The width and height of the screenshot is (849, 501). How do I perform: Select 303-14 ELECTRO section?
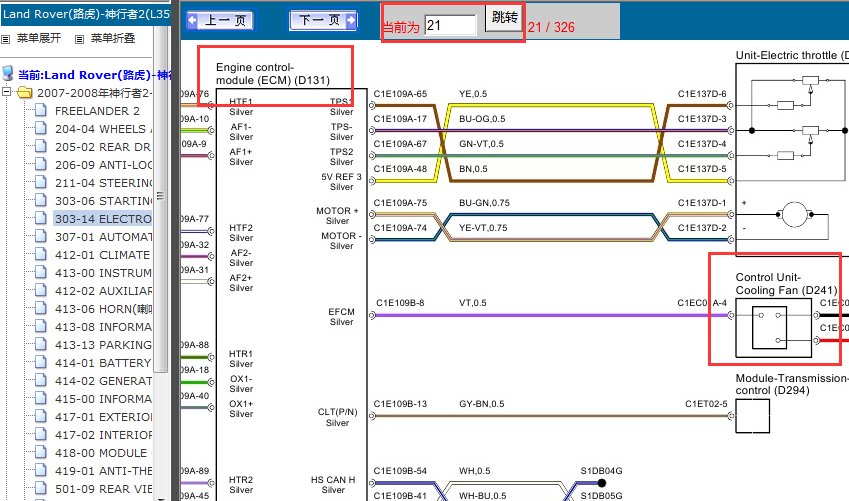(103, 219)
